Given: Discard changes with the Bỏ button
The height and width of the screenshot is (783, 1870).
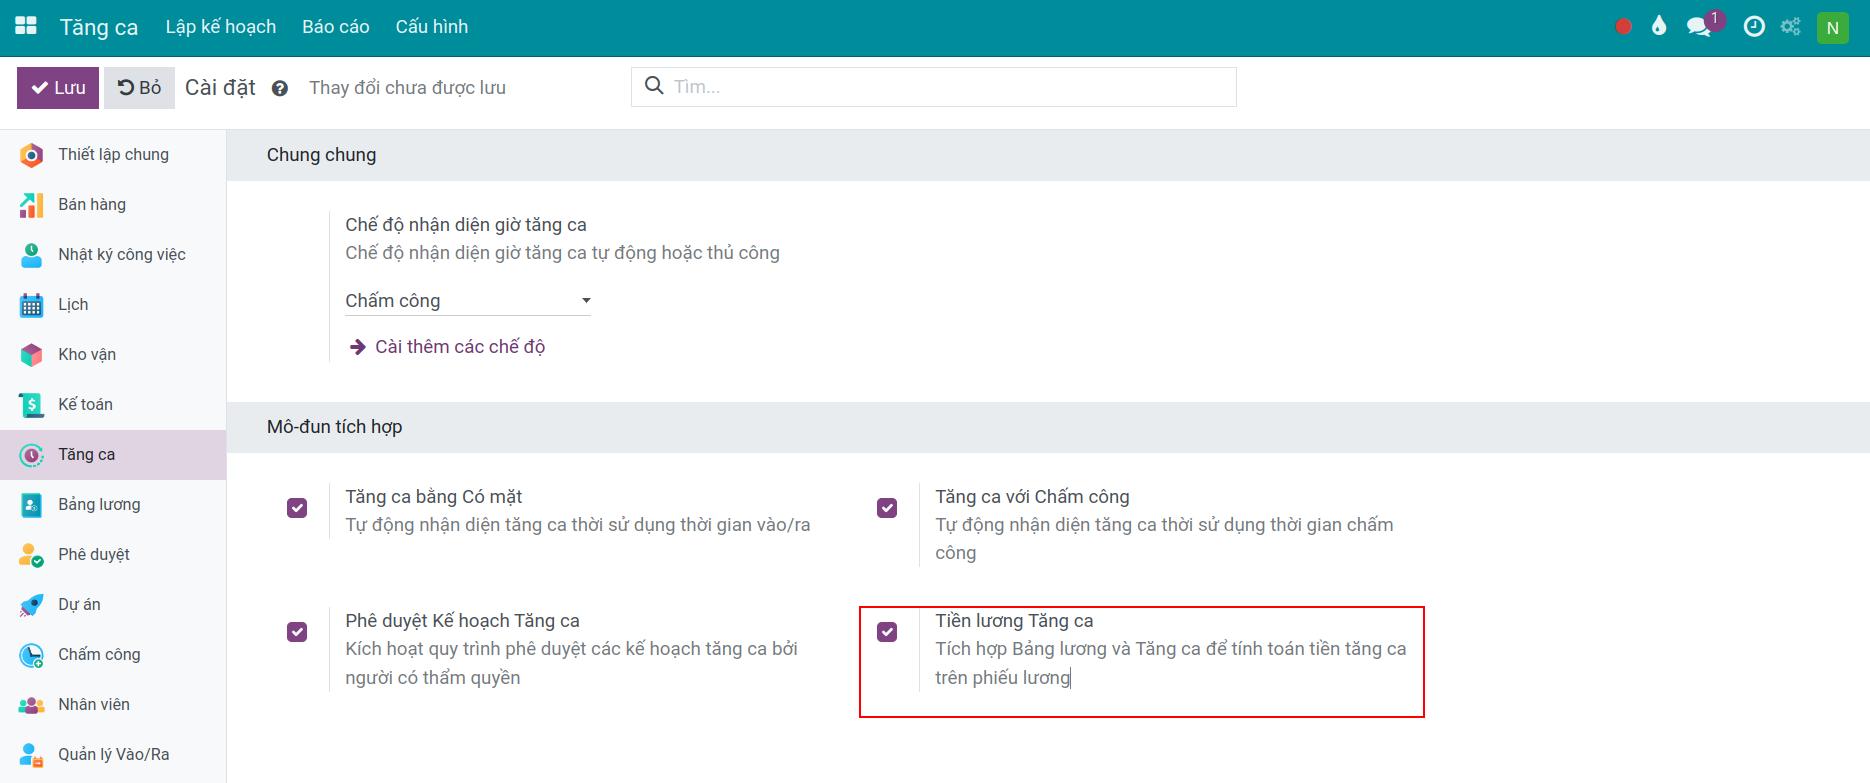Looking at the screenshot, I should pos(140,88).
